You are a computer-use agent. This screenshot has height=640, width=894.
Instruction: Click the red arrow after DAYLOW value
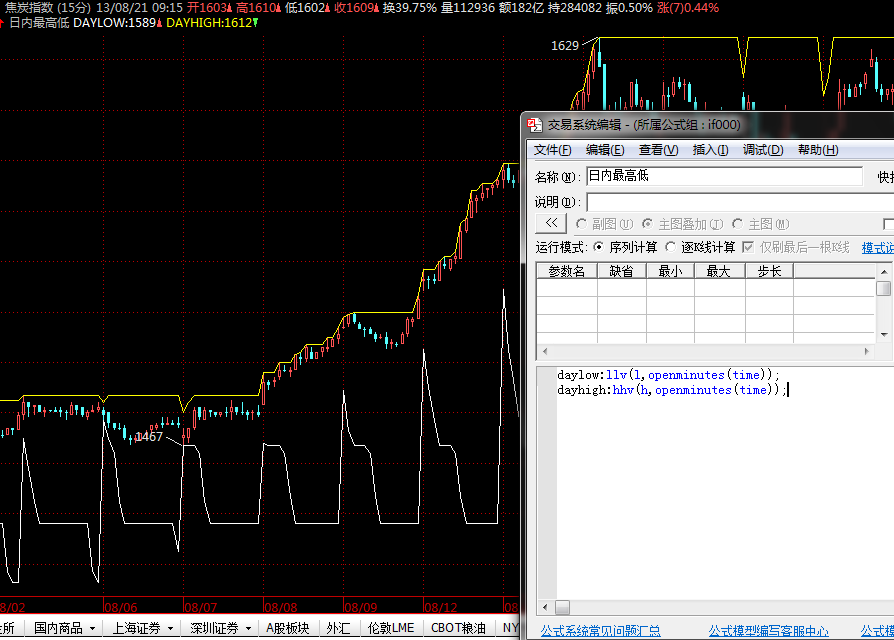(160, 22)
